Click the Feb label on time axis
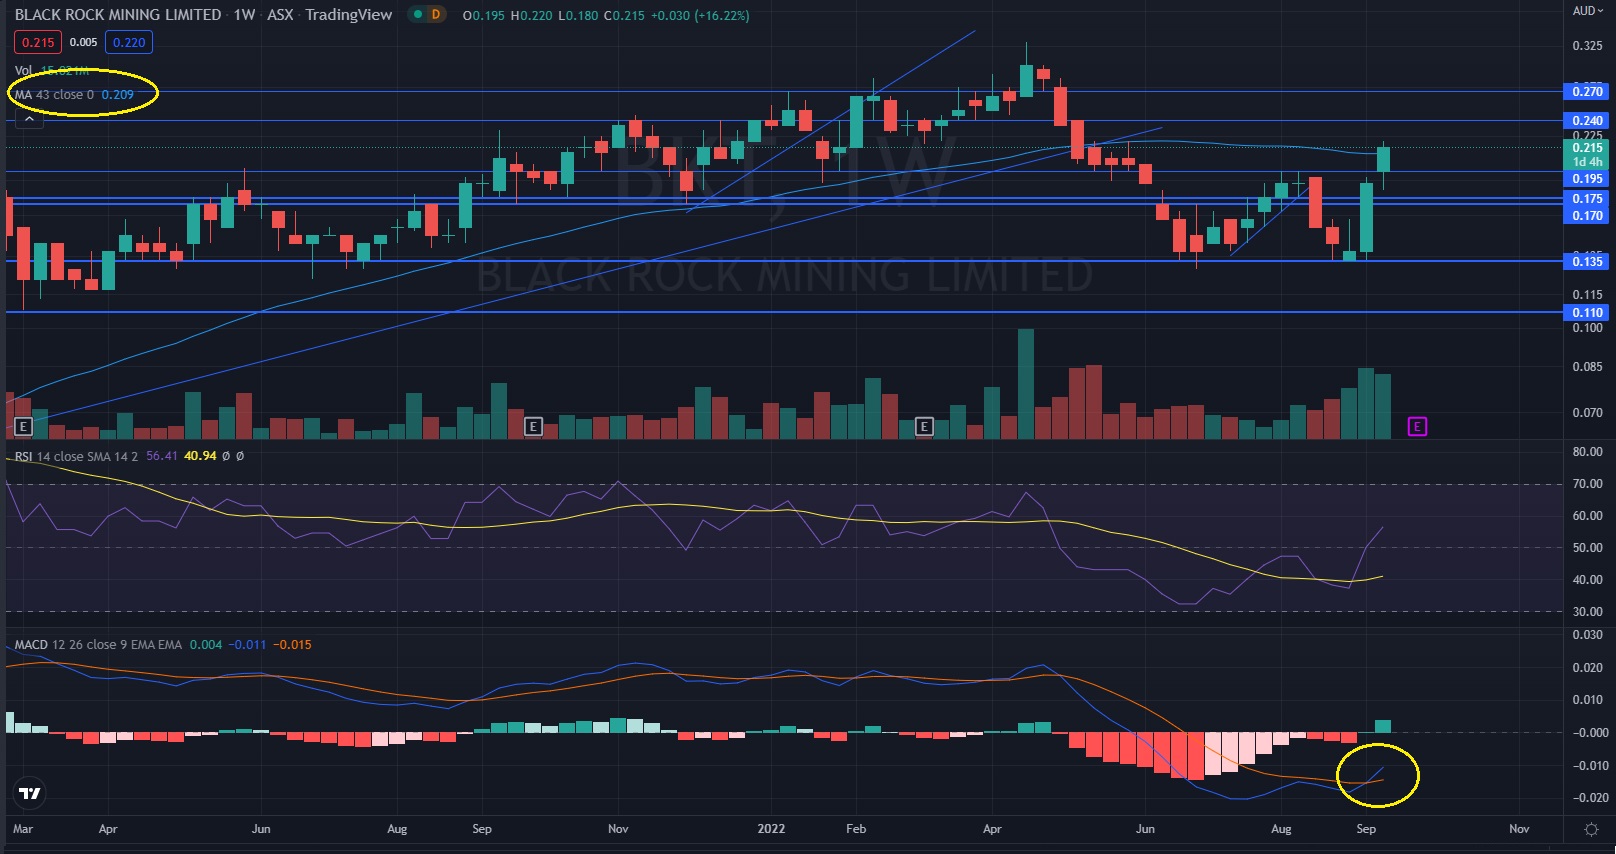 click(x=856, y=829)
